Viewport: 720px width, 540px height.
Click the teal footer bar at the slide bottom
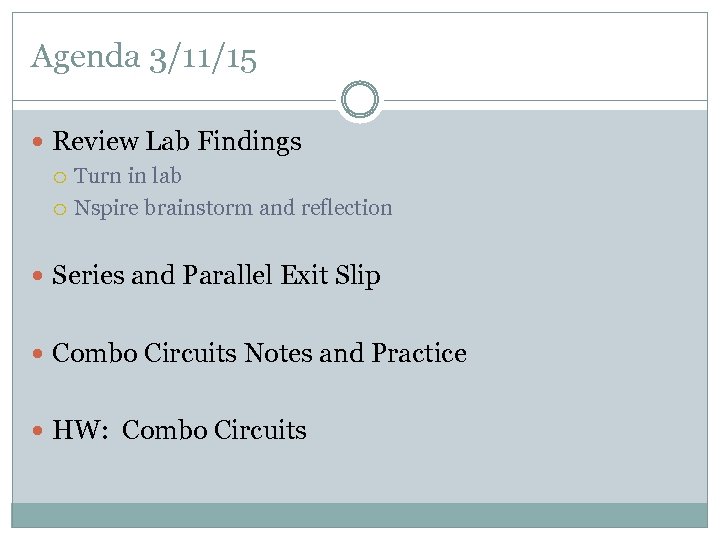coord(359,515)
